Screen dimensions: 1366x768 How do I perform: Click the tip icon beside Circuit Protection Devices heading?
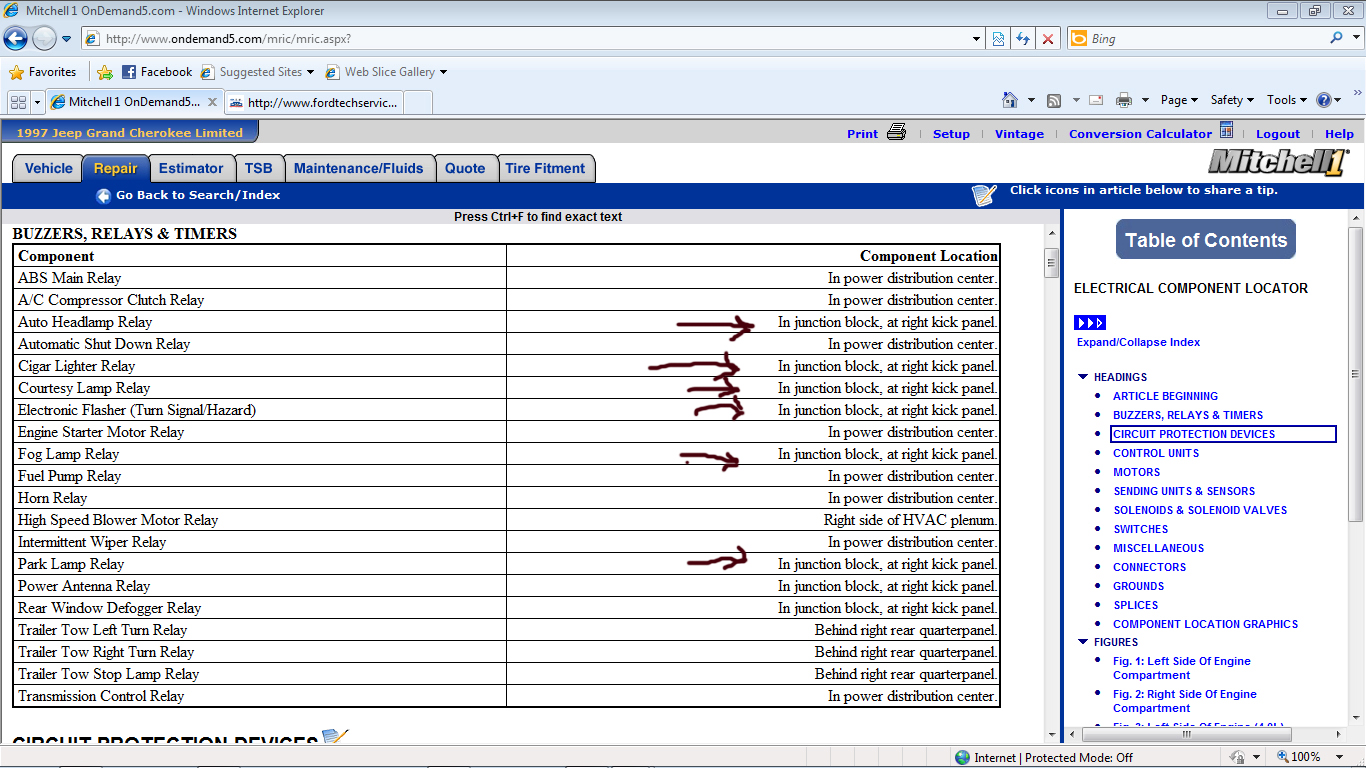(335, 737)
